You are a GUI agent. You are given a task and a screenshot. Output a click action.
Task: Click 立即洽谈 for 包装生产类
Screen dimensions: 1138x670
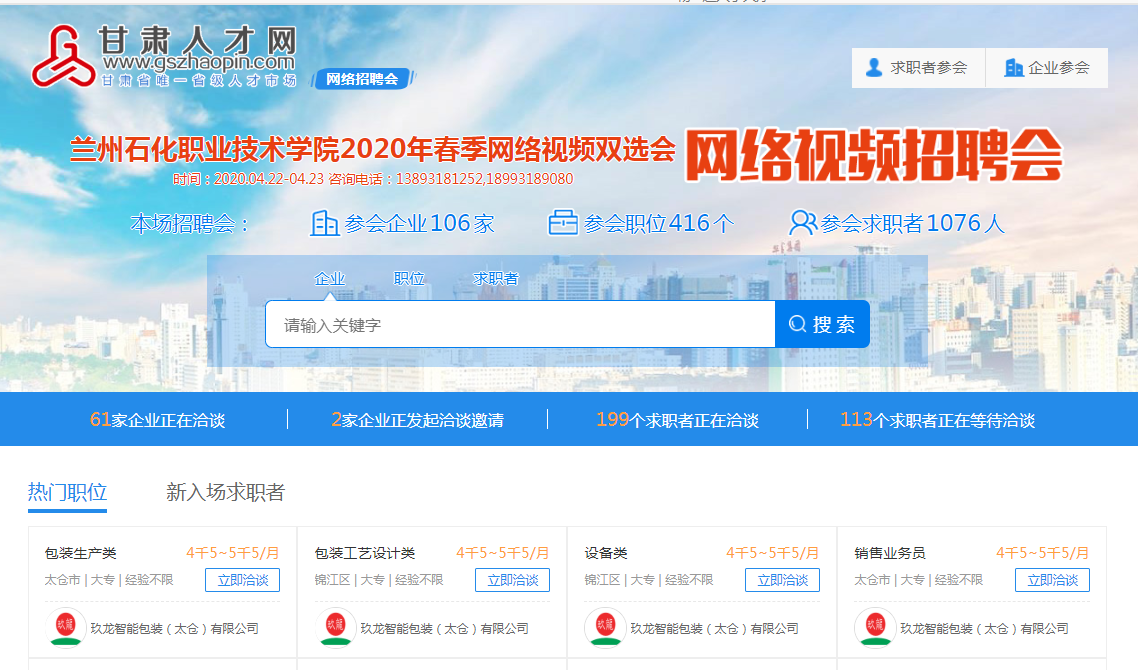[242, 580]
